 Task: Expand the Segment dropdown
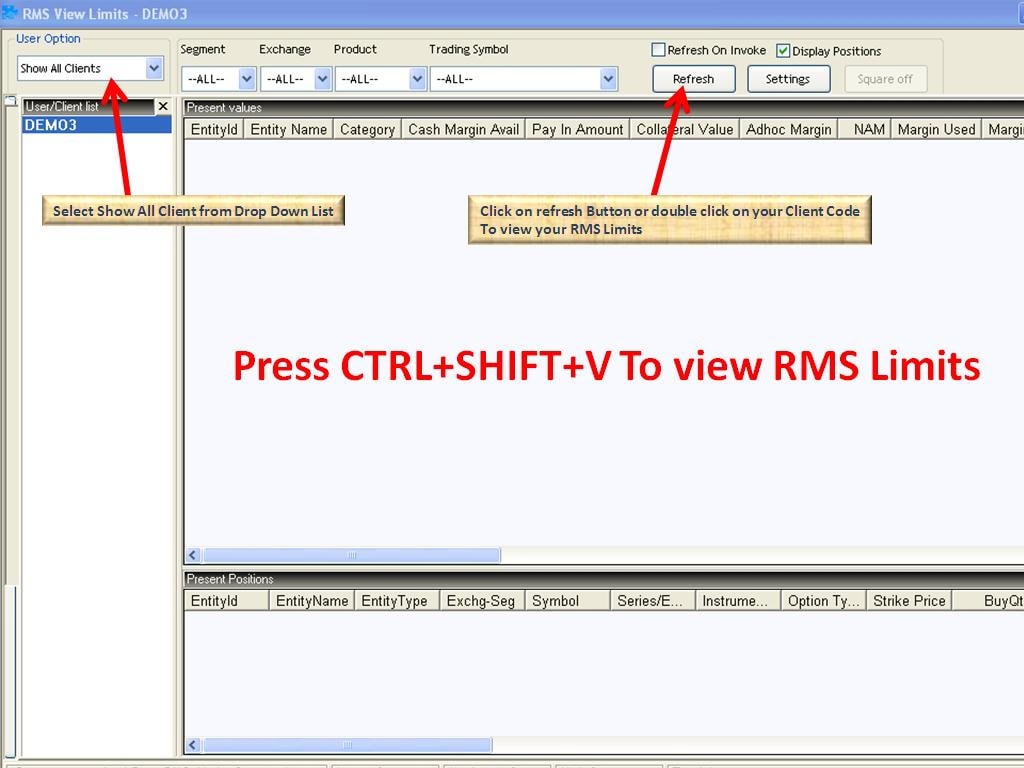(x=247, y=79)
